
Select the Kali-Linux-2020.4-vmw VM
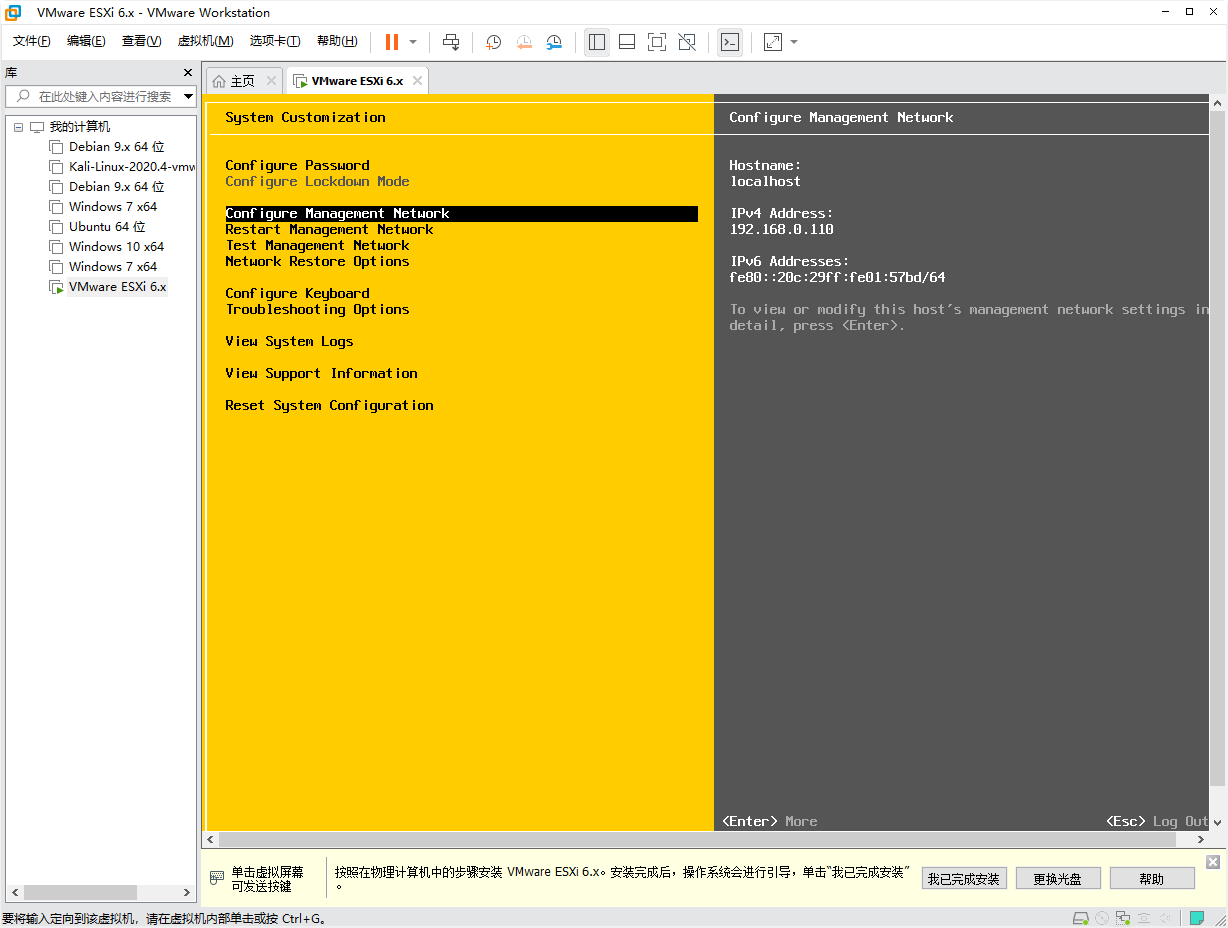tap(131, 167)
